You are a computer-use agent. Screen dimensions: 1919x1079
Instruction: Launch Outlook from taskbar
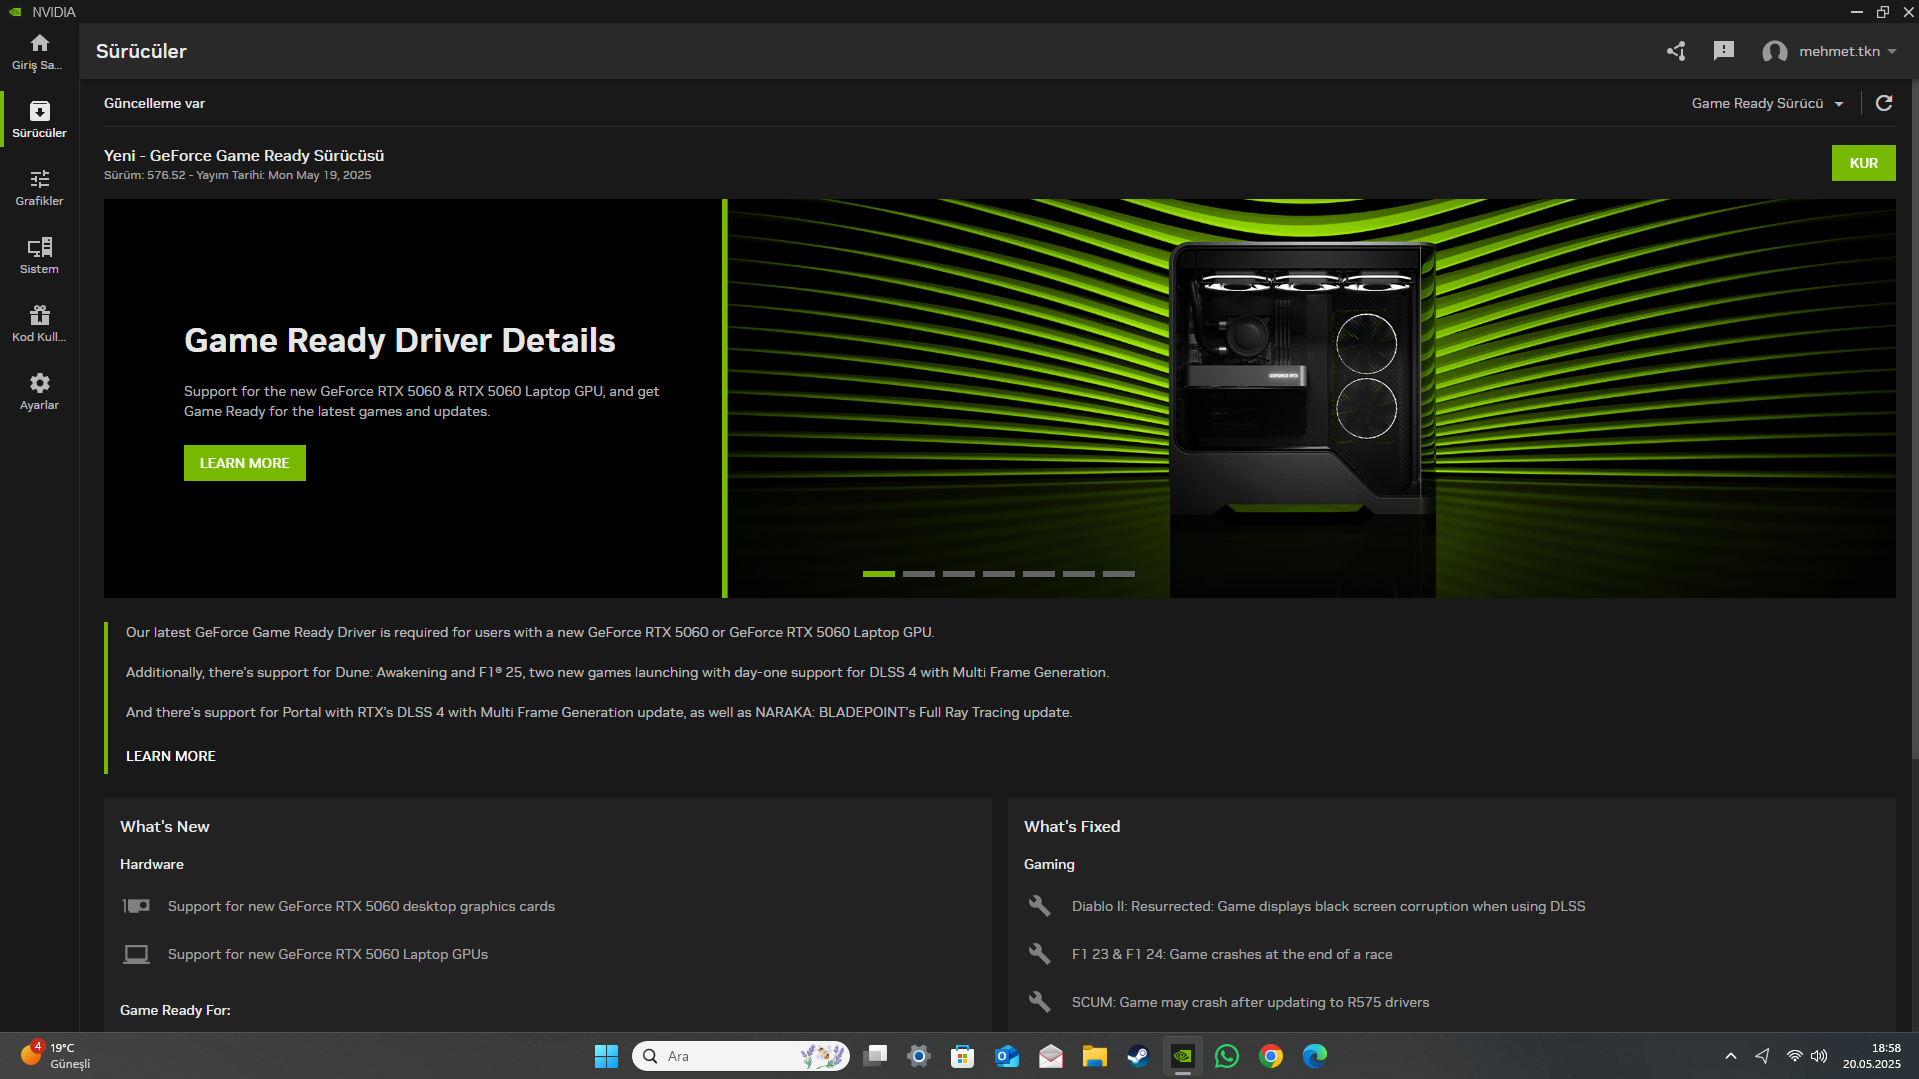point(1007,1056)
